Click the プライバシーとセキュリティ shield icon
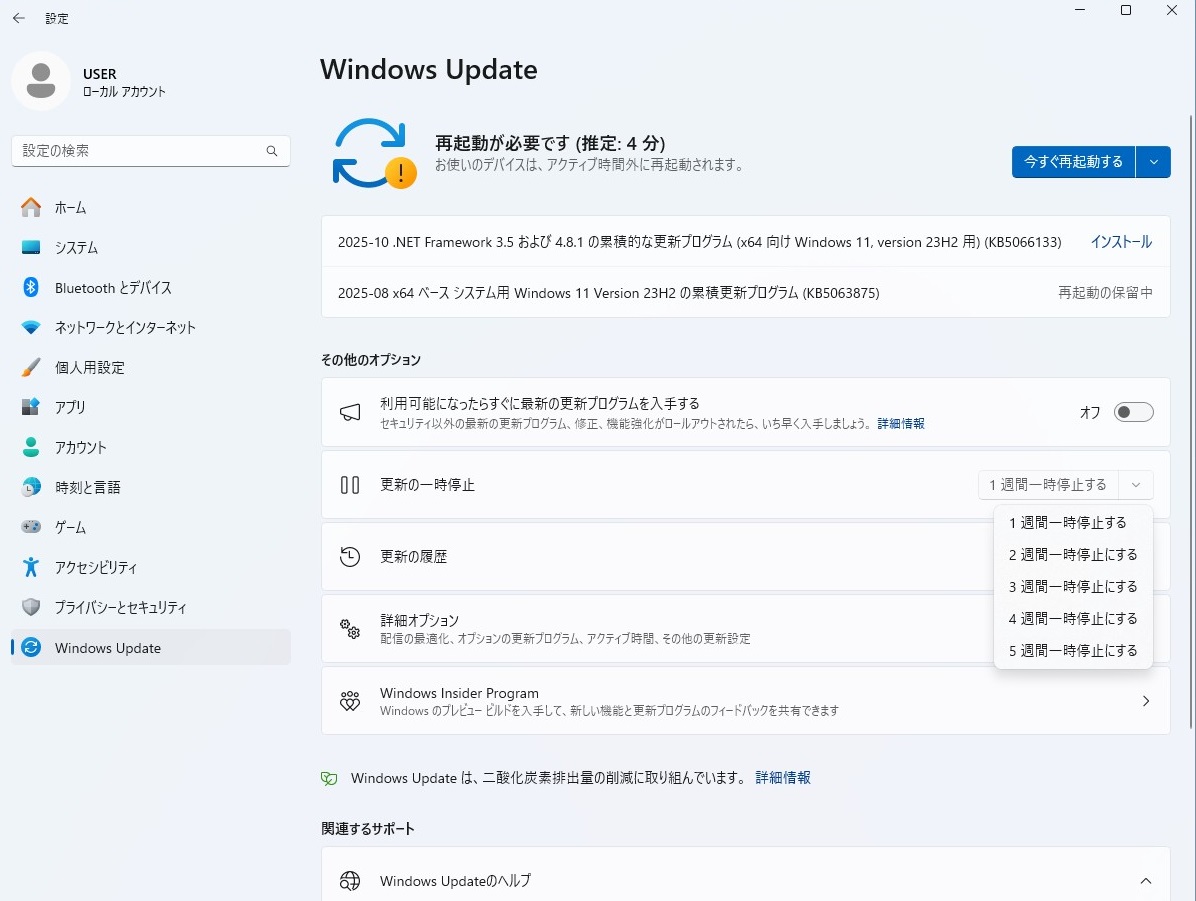Viewport: 1196px width, 901px height. click(31, 608)
